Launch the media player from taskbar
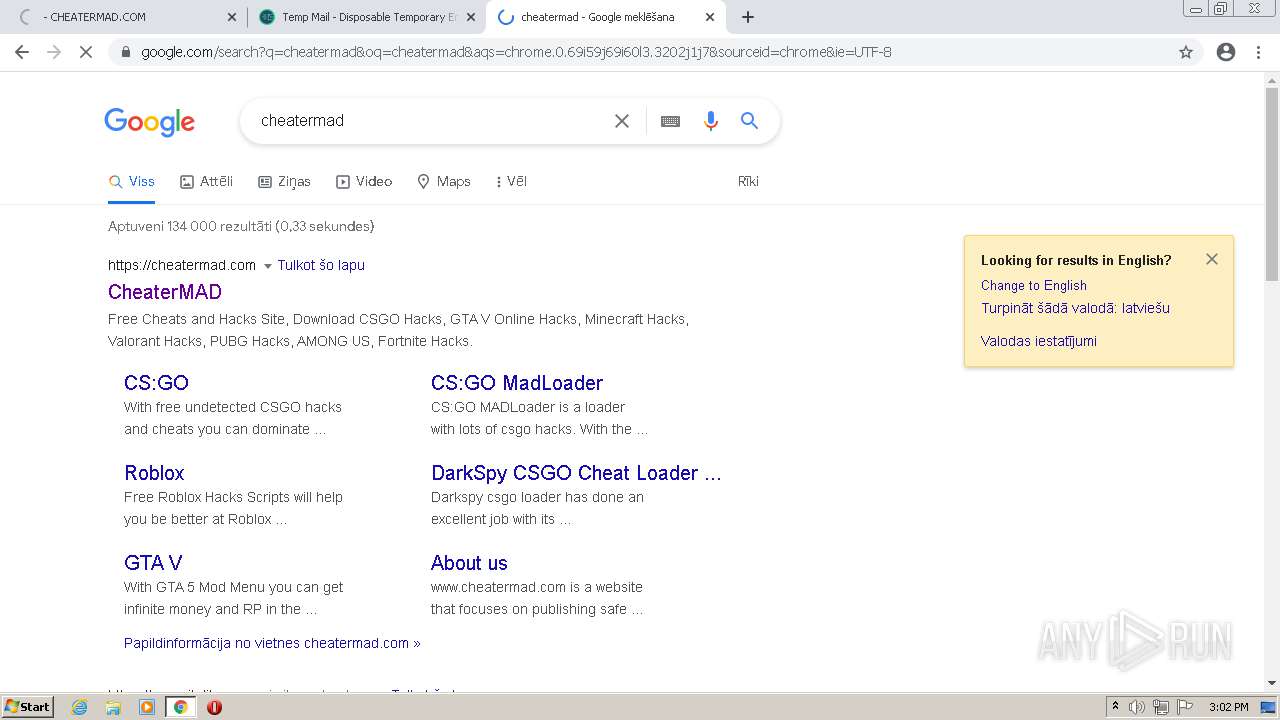Viewport: 1280px width, 720px height. pyautogui.click(x=147, y=707)
